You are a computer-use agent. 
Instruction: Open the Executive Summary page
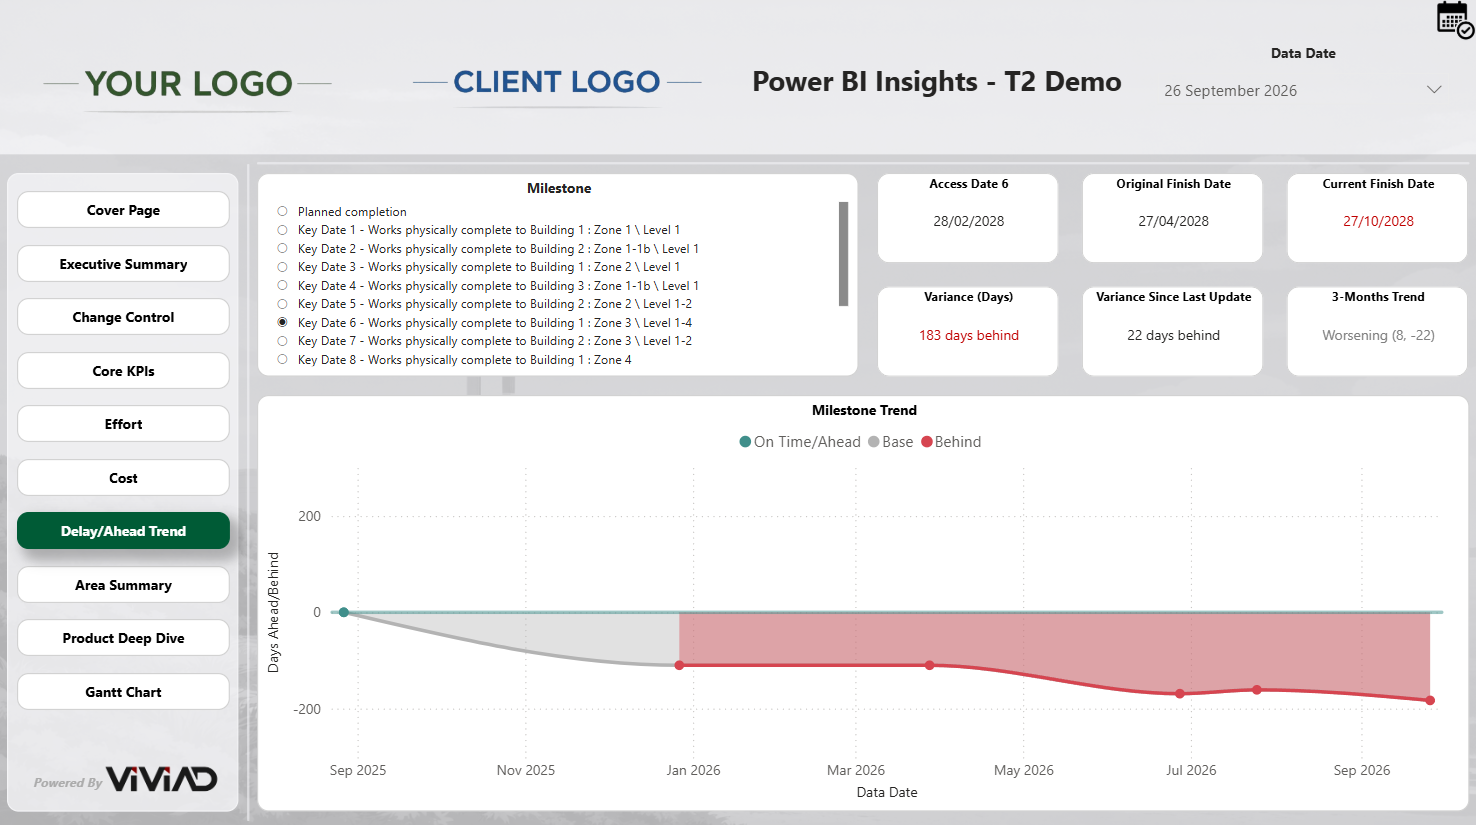click(123, 264)
